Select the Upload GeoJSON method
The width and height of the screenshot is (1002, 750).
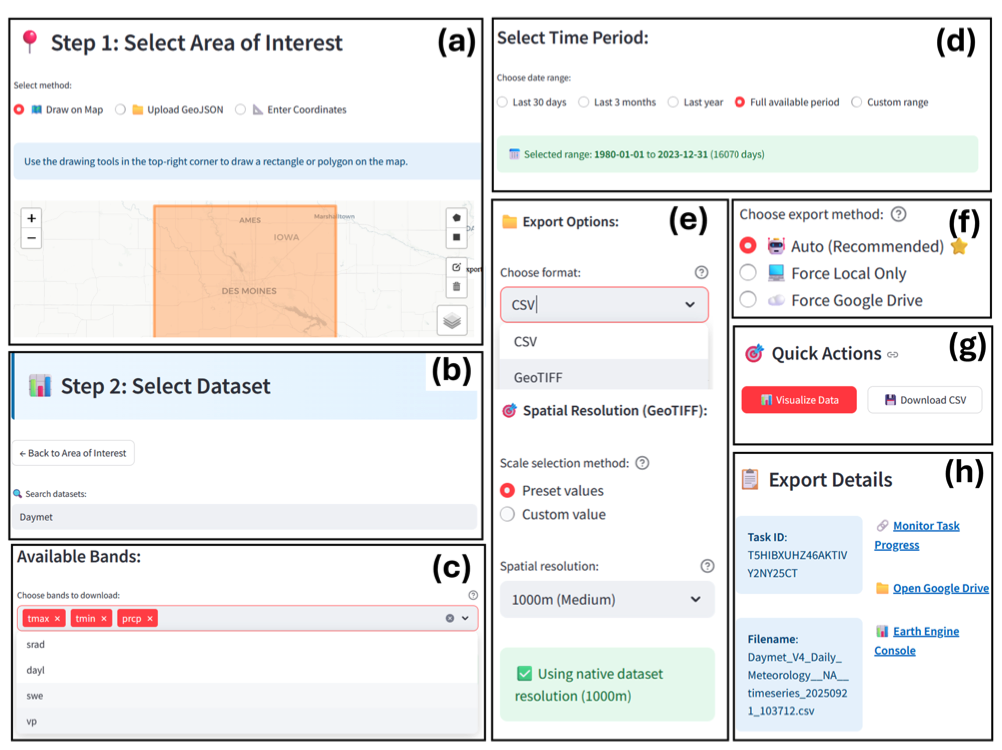(121, 110)
